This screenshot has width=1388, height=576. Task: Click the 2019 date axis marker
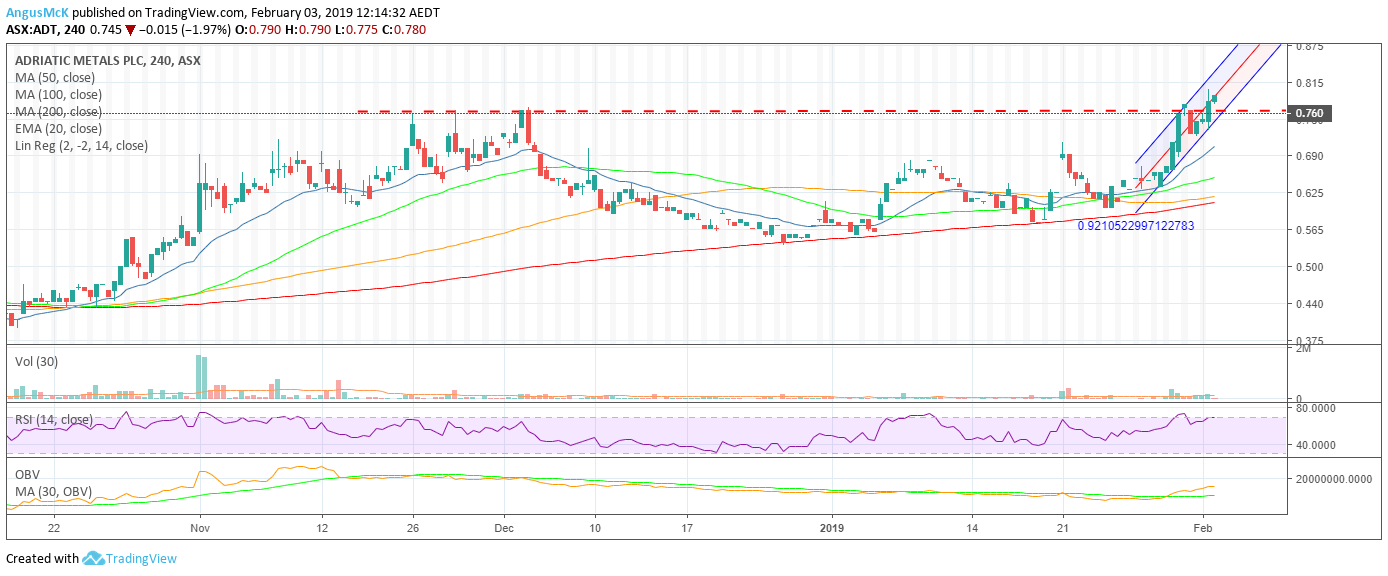[833, 527]
